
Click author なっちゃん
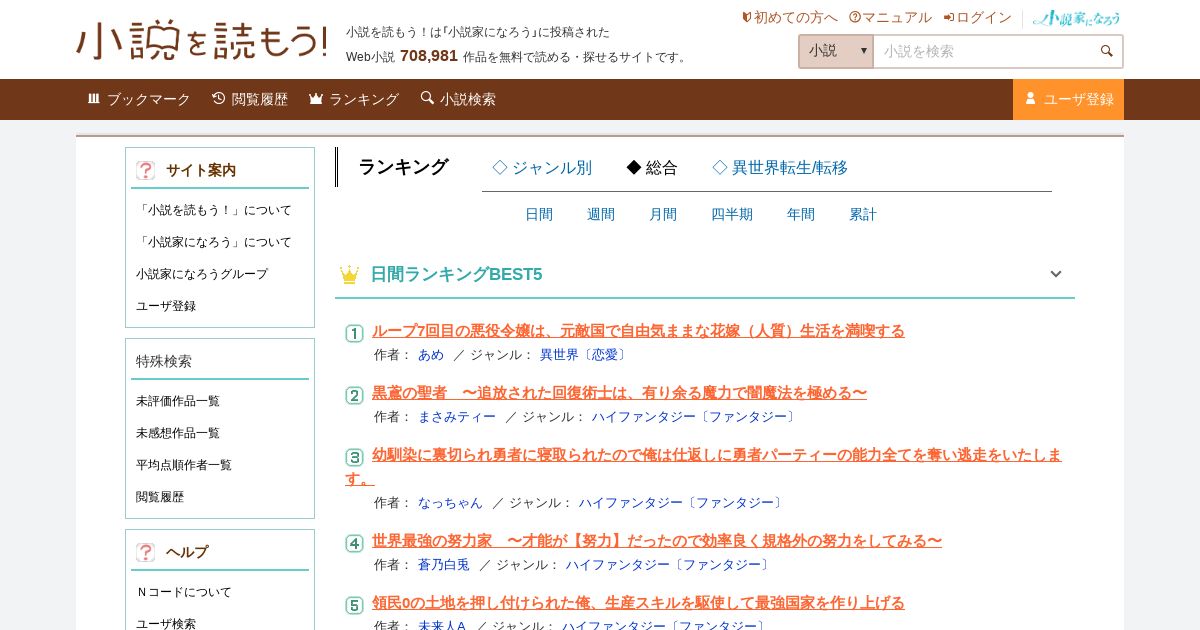pyautogui.click(x=450, y=503)
